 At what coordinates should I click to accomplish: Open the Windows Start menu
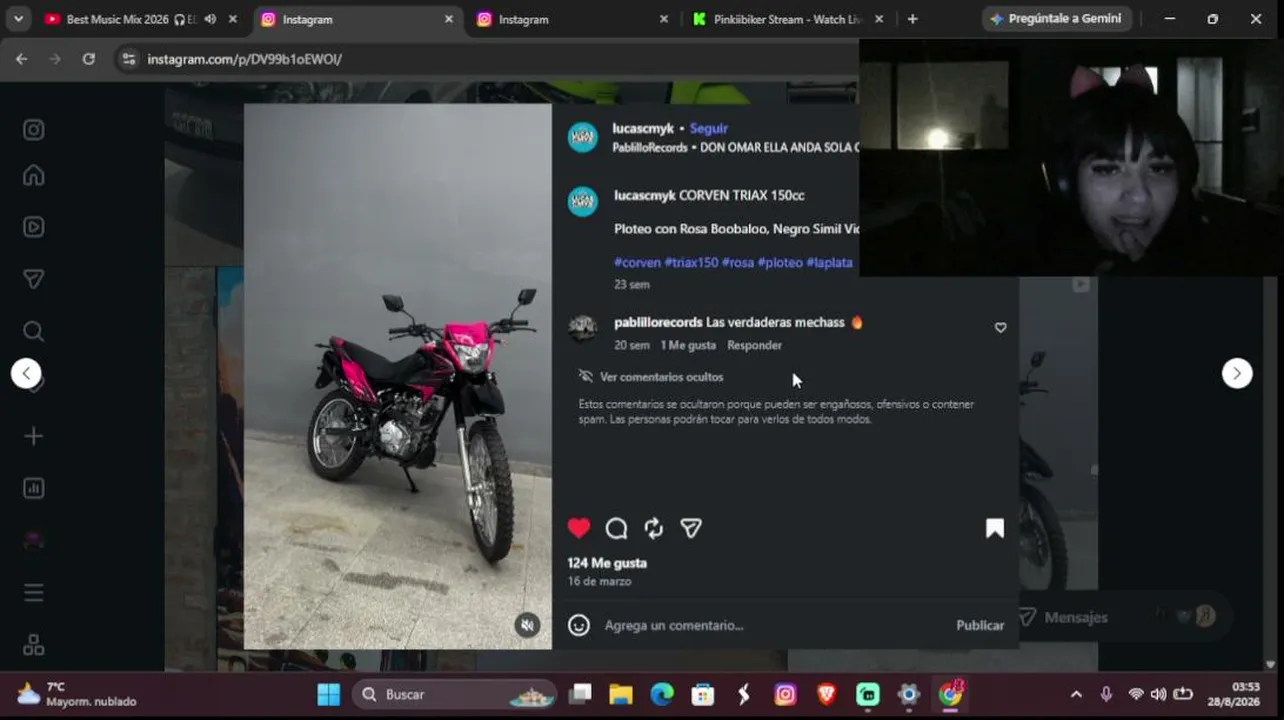[328, 694]
